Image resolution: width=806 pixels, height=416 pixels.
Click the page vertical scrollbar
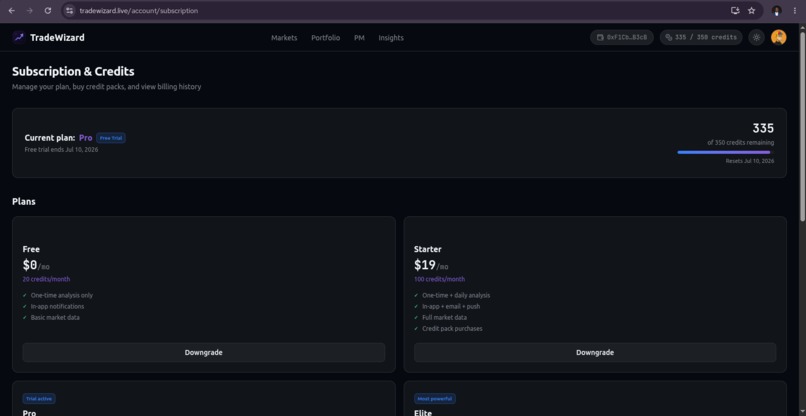802,129
